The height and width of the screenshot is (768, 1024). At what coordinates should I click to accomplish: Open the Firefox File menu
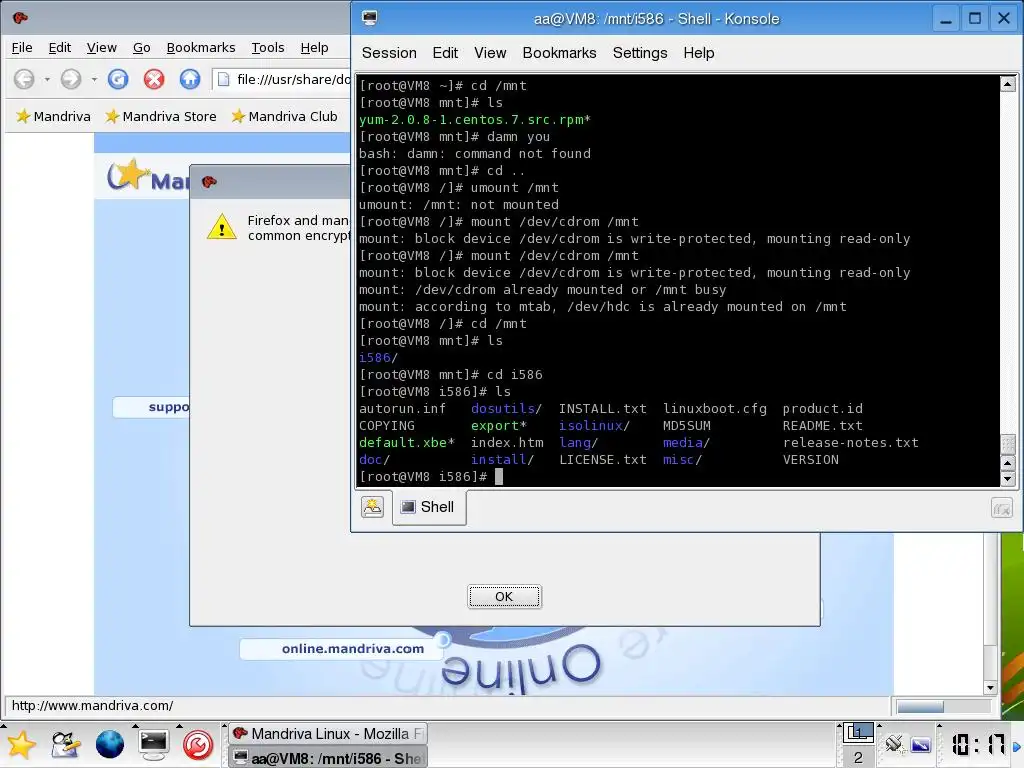coord(22,48)
